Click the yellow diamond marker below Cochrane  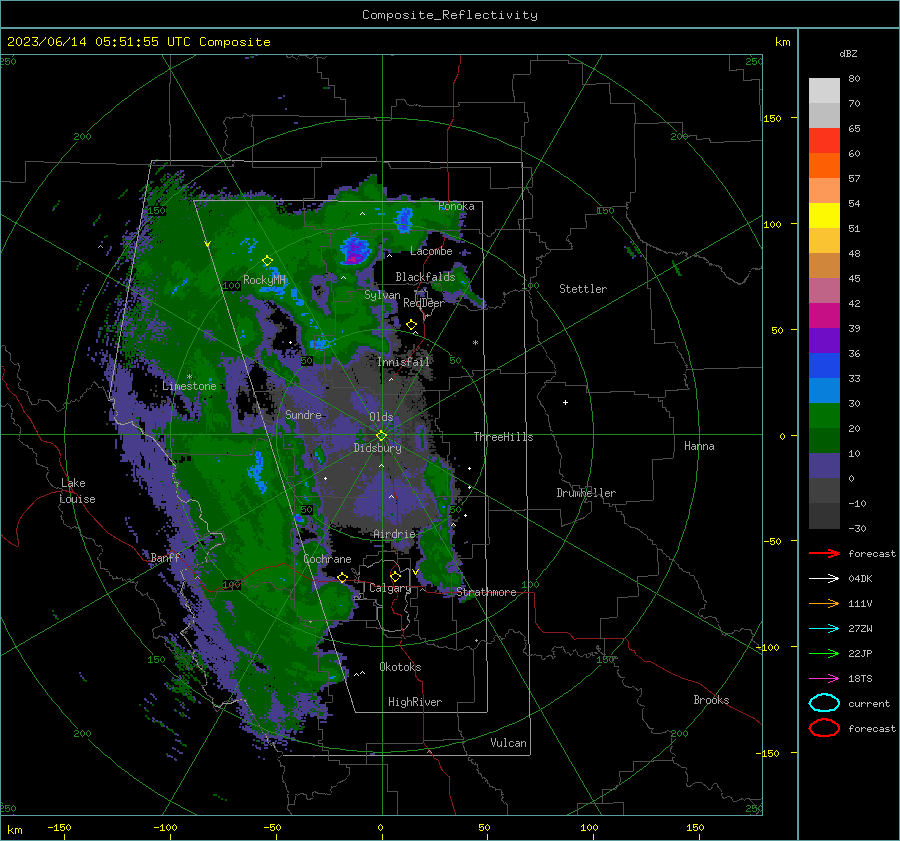point(343,577)
